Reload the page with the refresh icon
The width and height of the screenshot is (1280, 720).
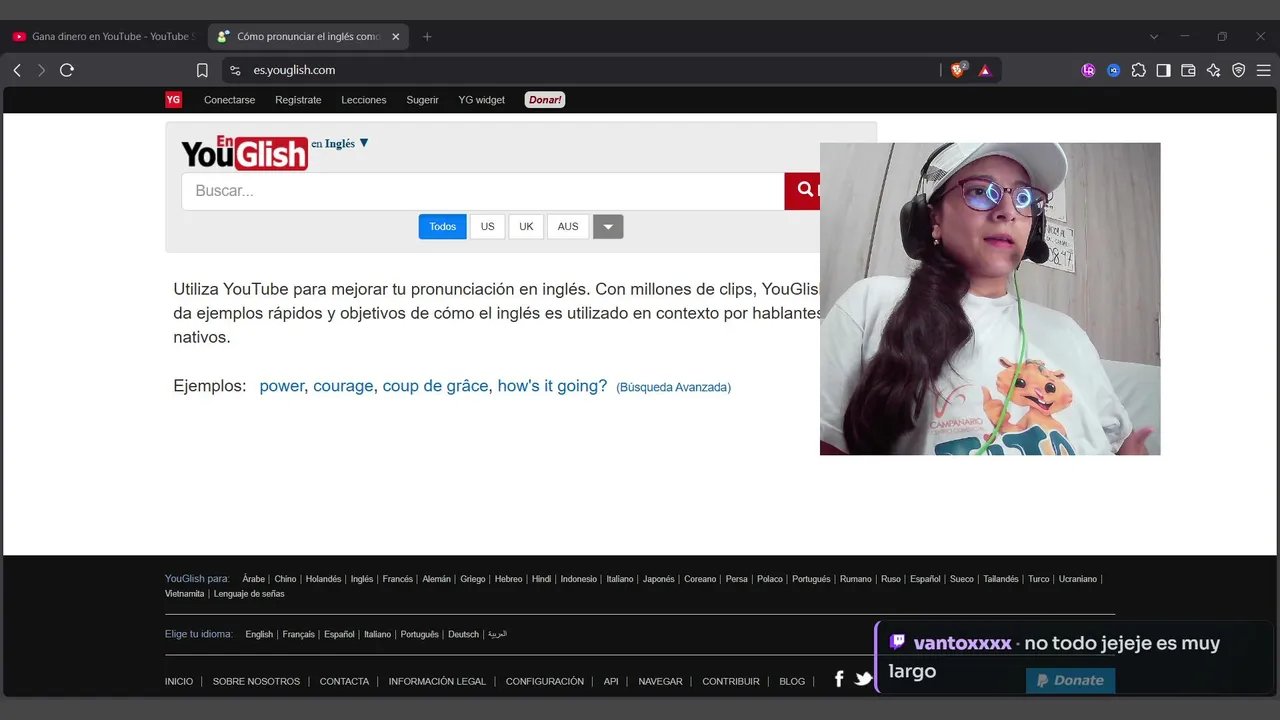pos(67,70)
